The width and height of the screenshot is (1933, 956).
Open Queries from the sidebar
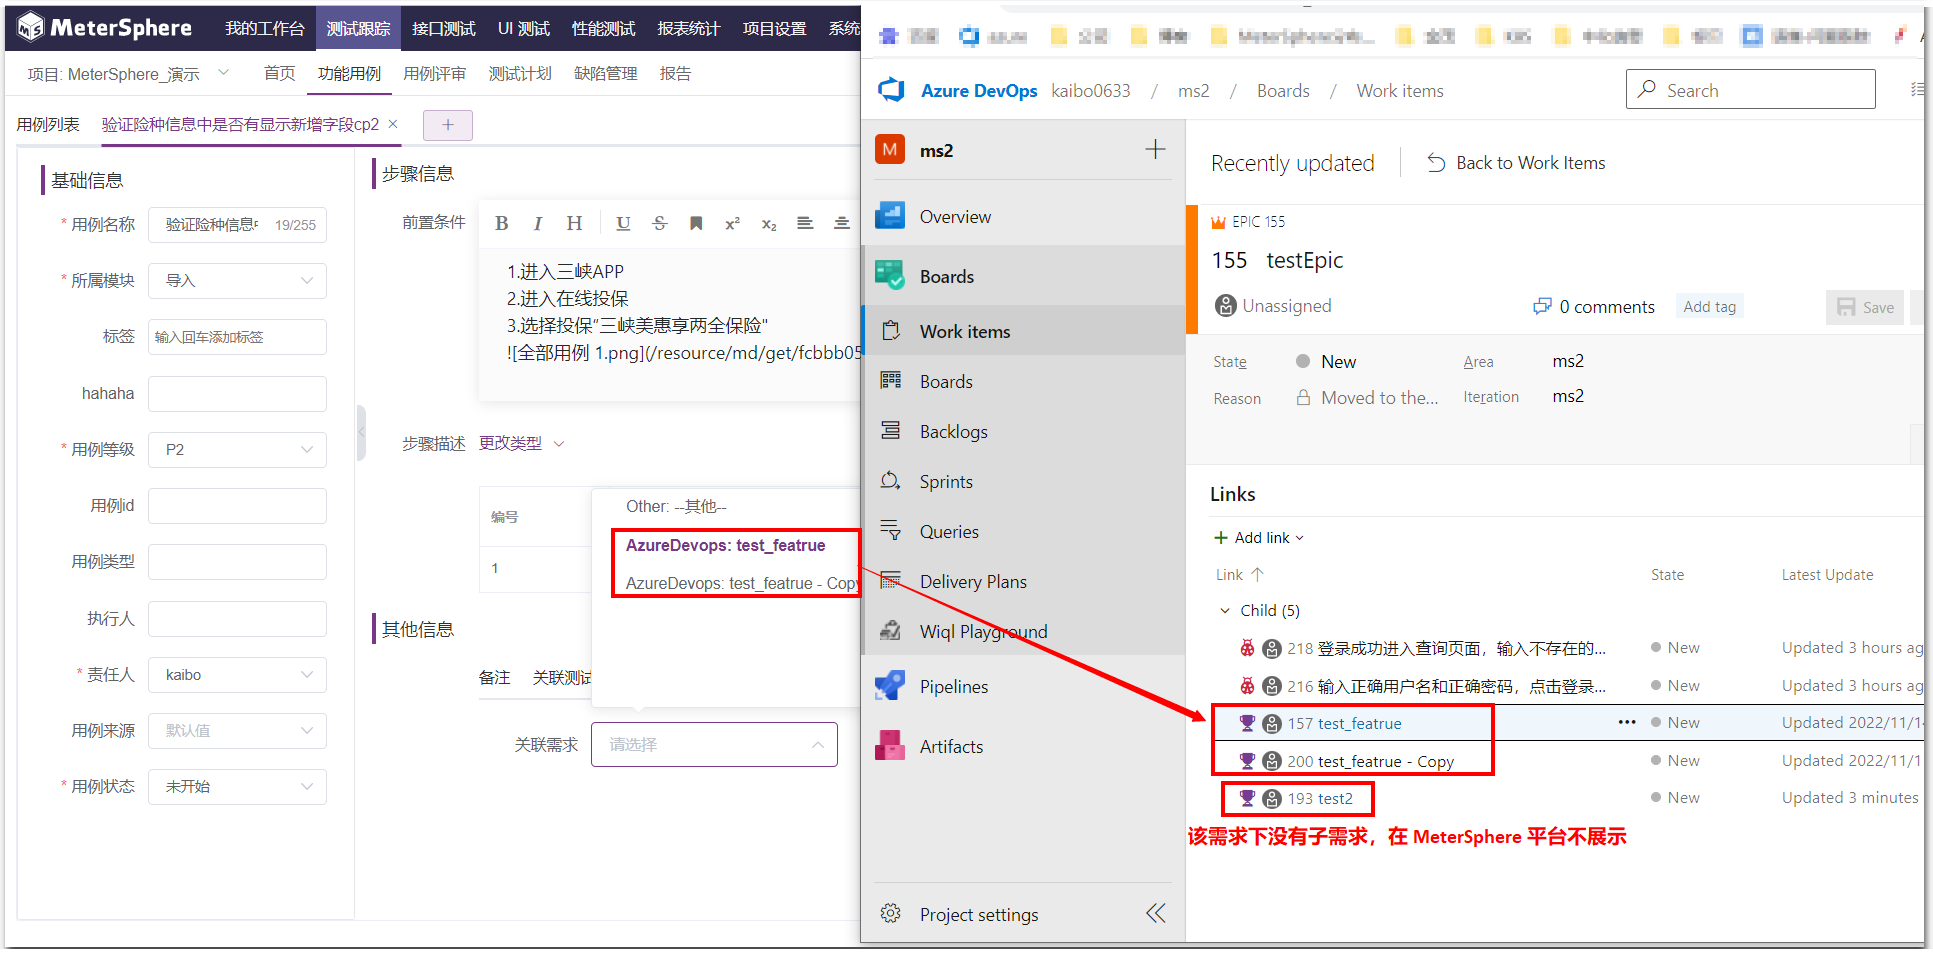(x=947, y=531)
